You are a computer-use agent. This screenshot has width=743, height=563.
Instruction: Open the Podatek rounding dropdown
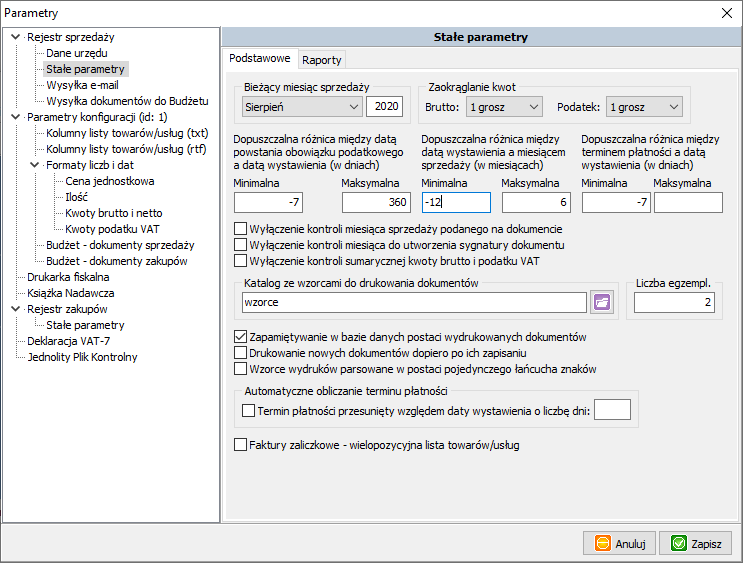click(x=644, y=107)
